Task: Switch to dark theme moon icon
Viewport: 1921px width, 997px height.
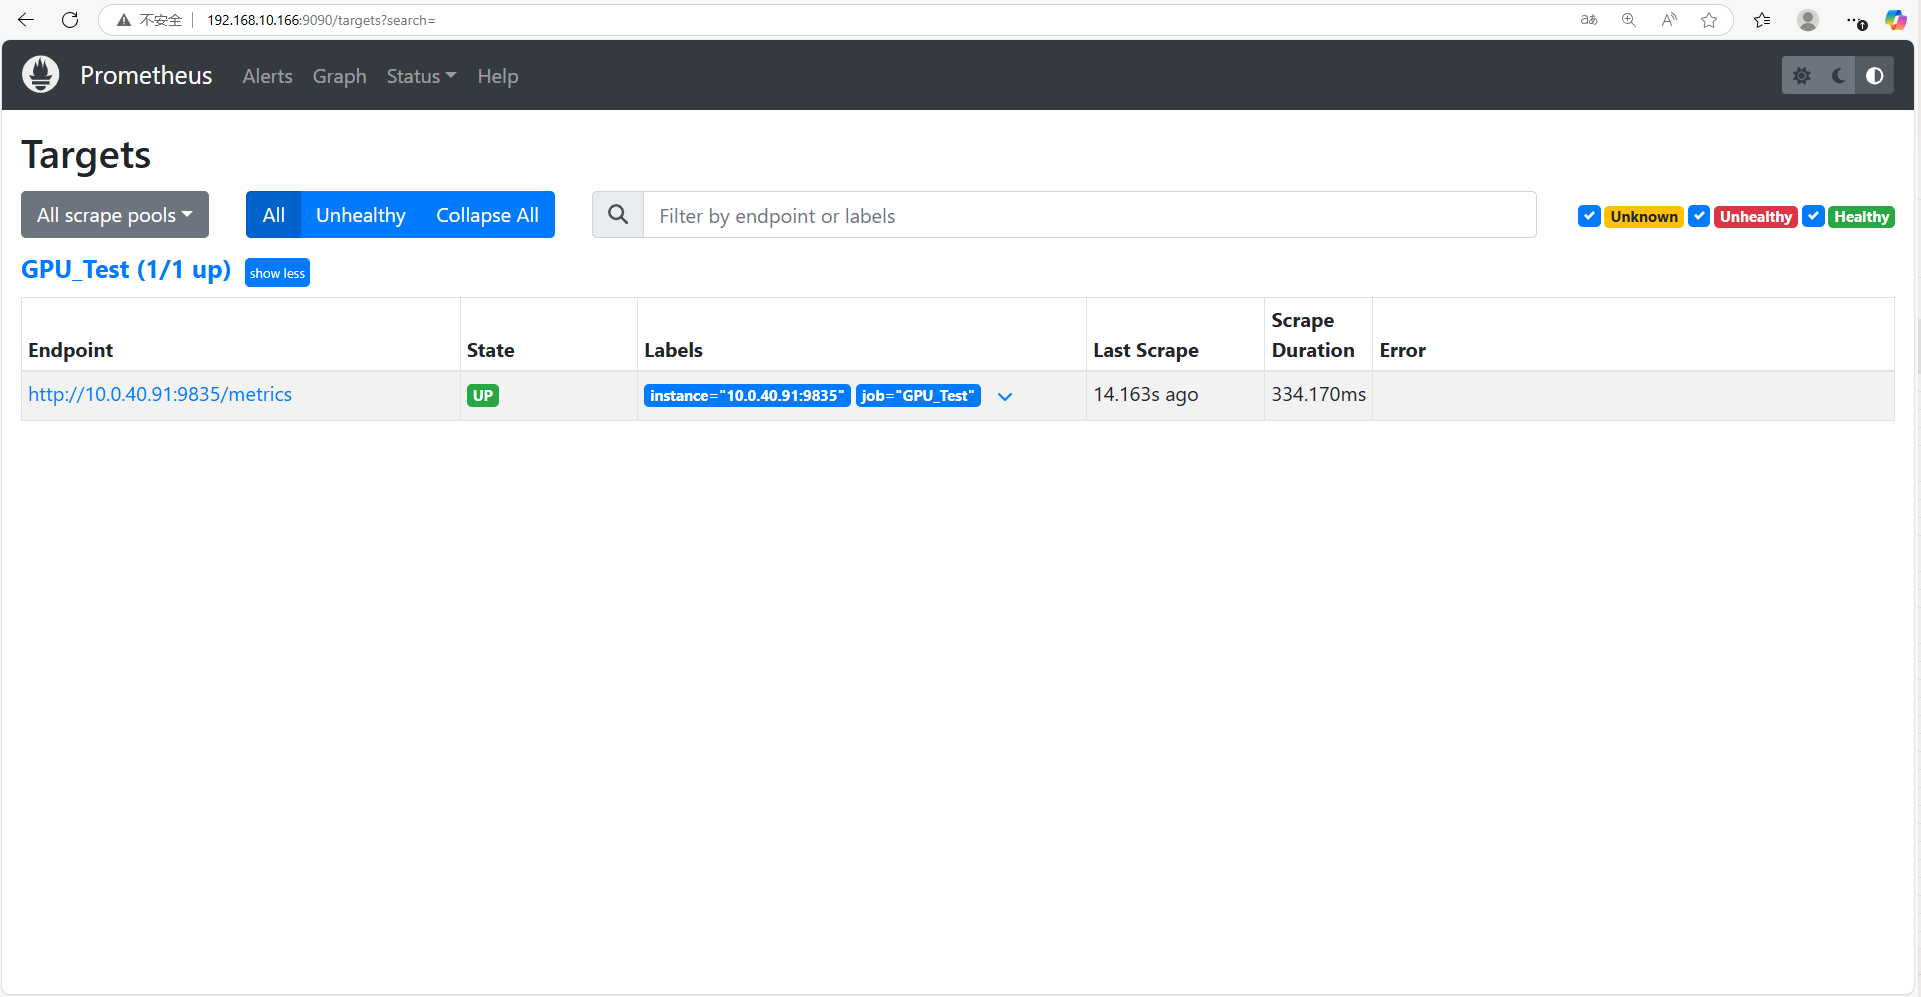Action: (1838, 76)
